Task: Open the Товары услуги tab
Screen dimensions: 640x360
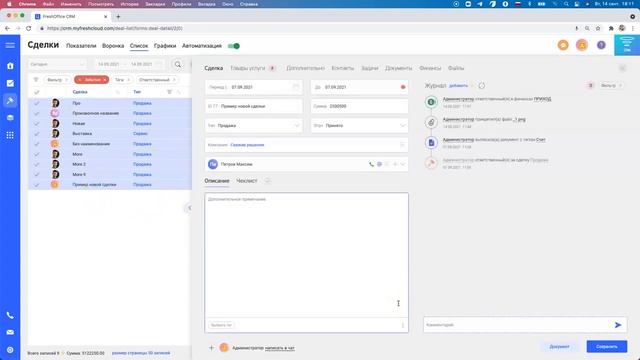Action: click(x=248, y=68)
